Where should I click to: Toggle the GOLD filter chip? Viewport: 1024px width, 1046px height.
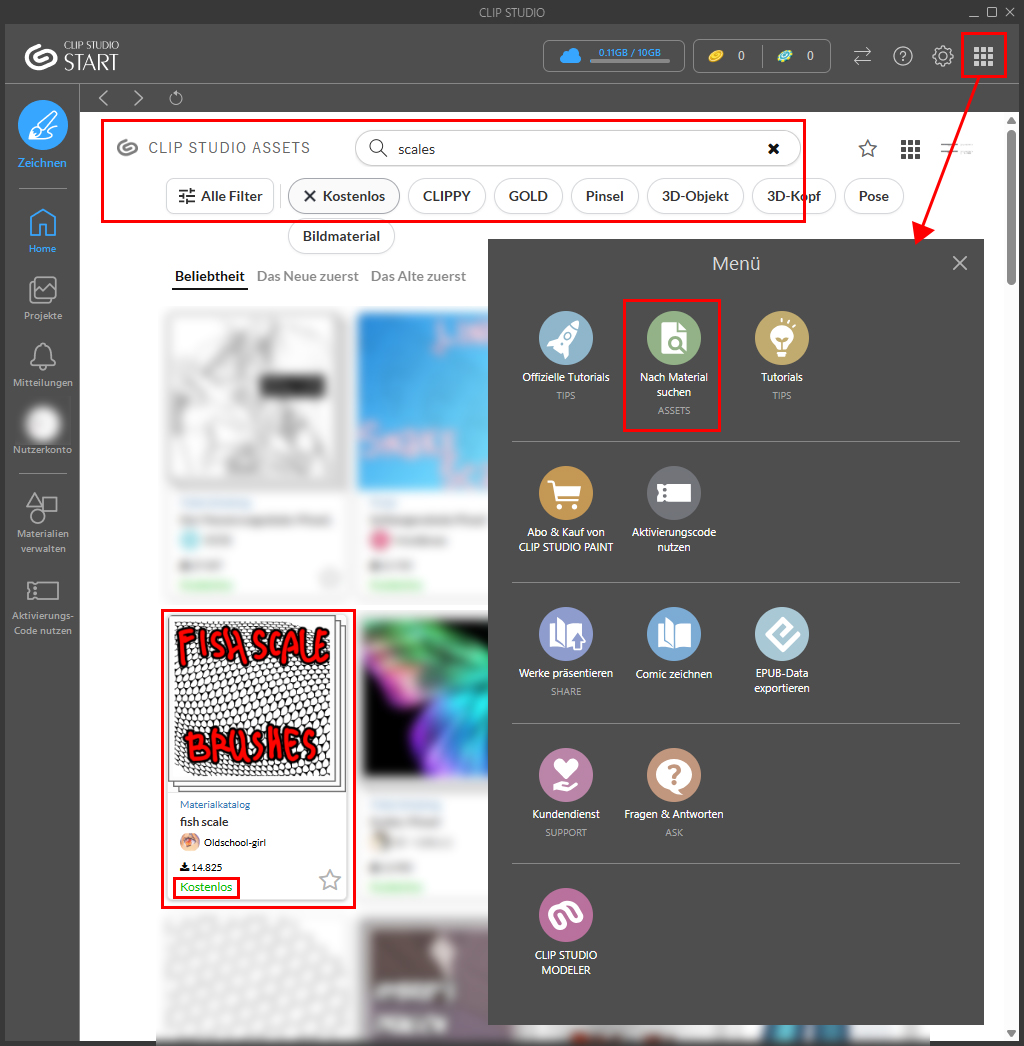528,196
